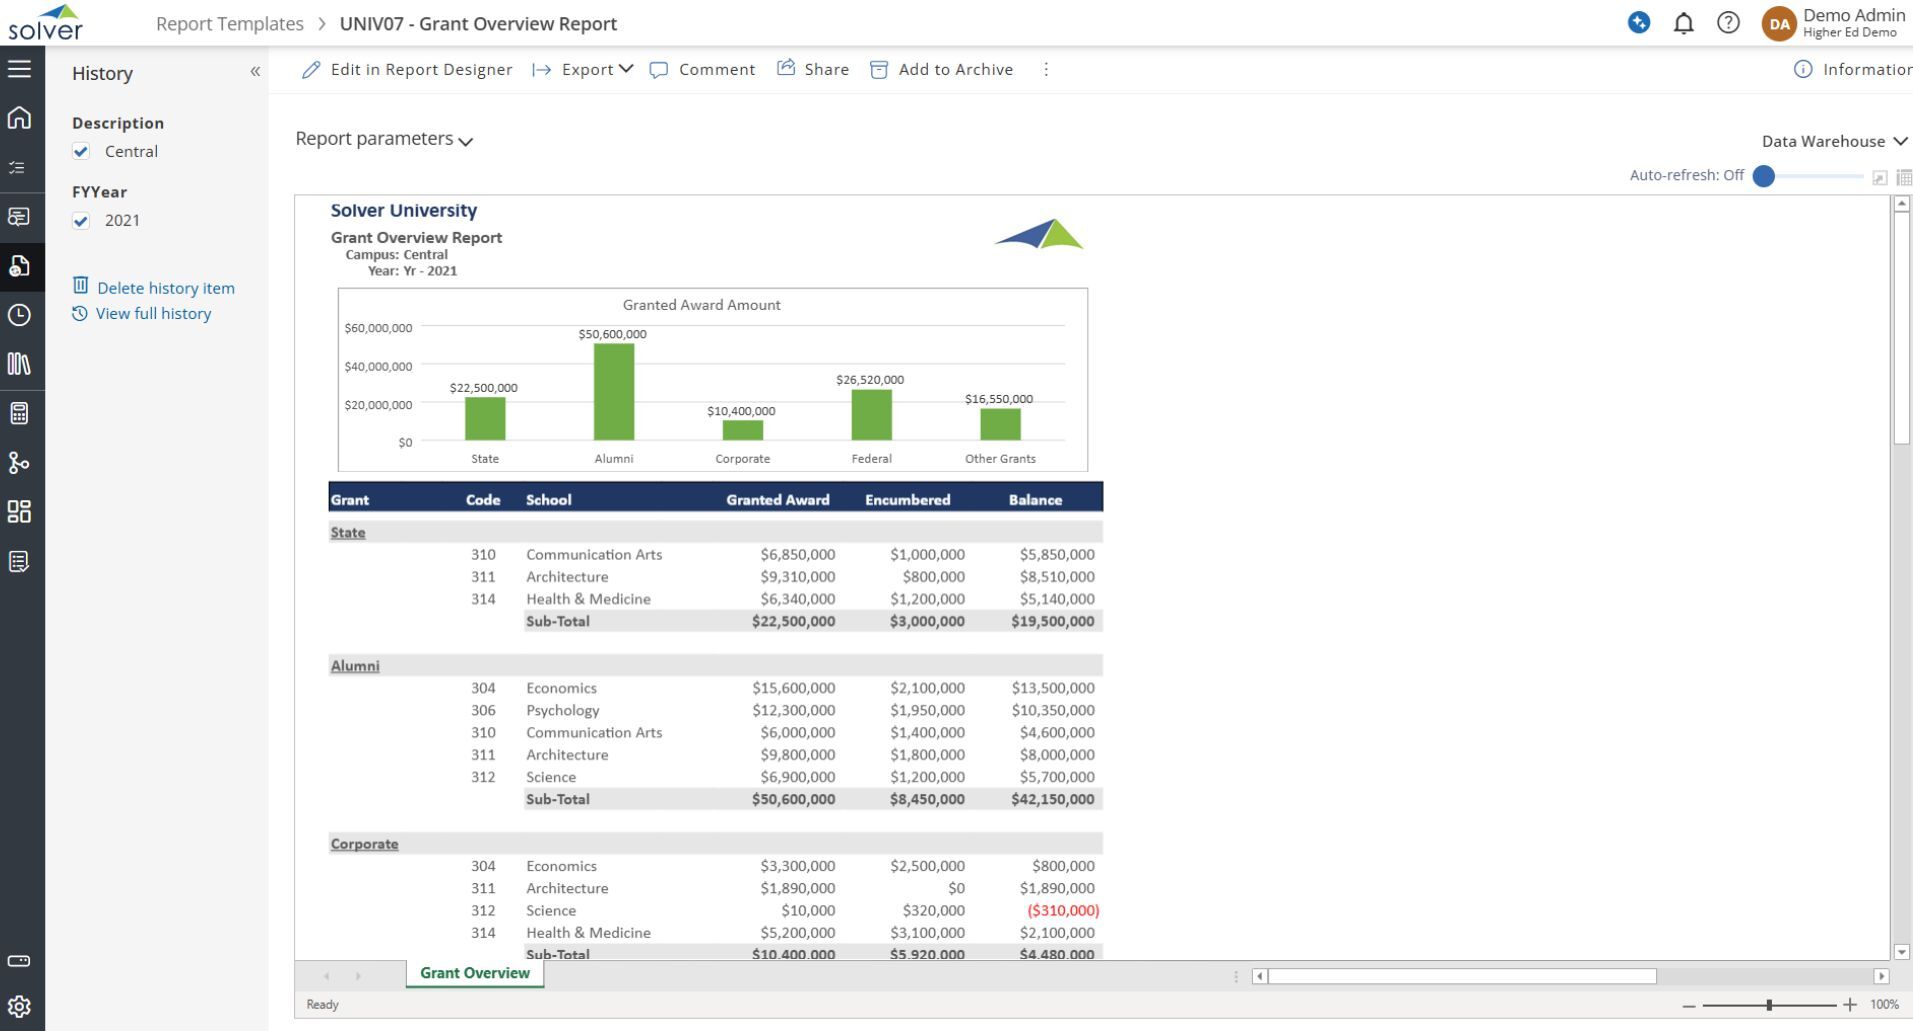Click the help question mark icon
The width and height of the screenshot is (1913, 1031).
point(1728,23)
